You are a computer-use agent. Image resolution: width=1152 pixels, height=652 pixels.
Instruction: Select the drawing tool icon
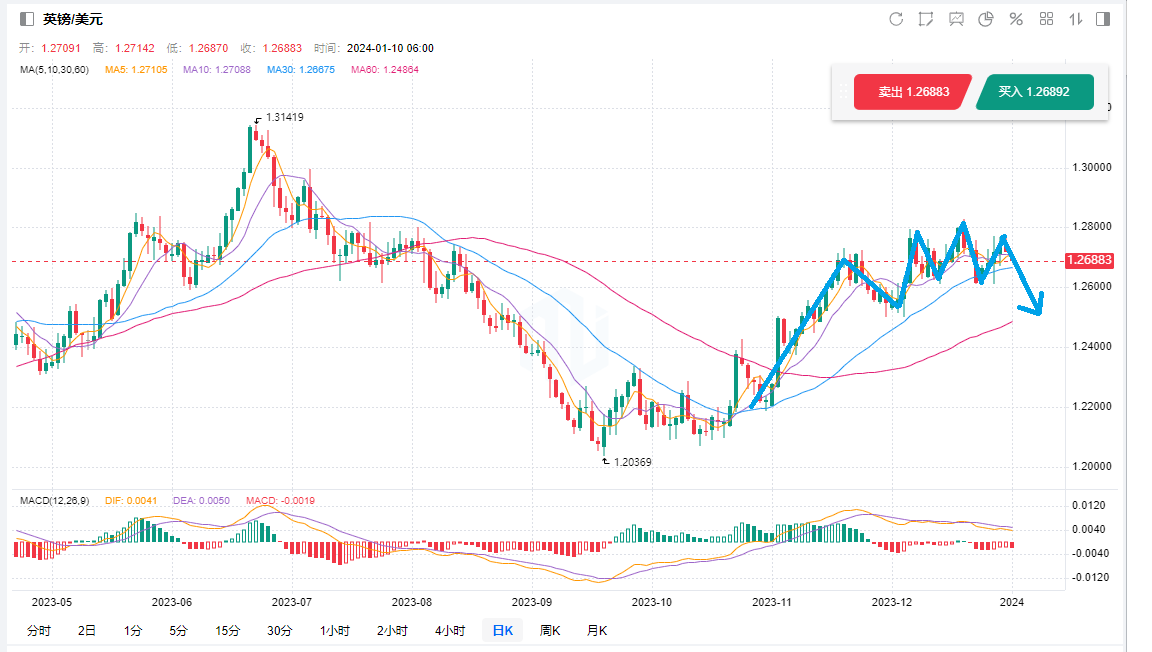point(926,19)
